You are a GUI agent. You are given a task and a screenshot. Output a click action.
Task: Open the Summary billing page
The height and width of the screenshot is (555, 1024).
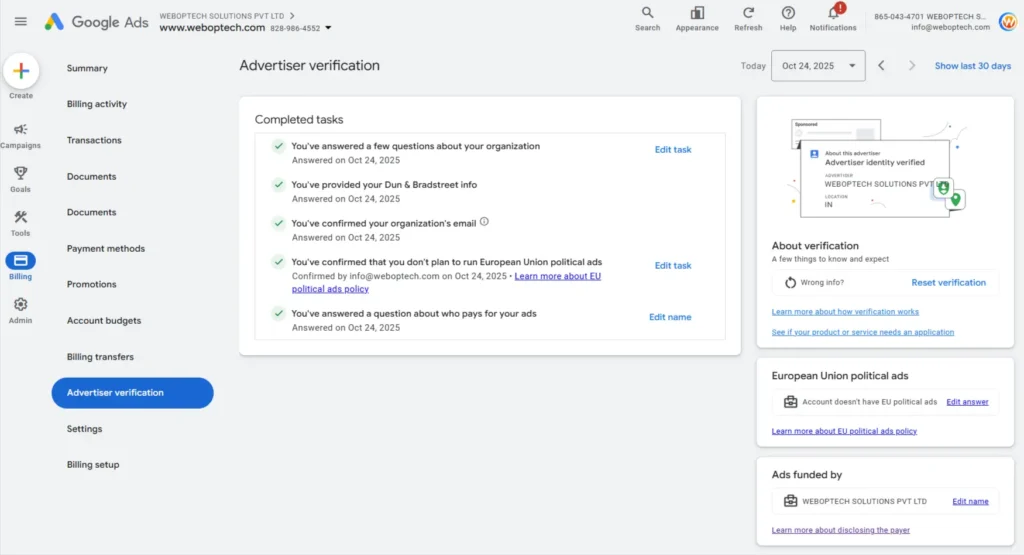tap(87, 68)
